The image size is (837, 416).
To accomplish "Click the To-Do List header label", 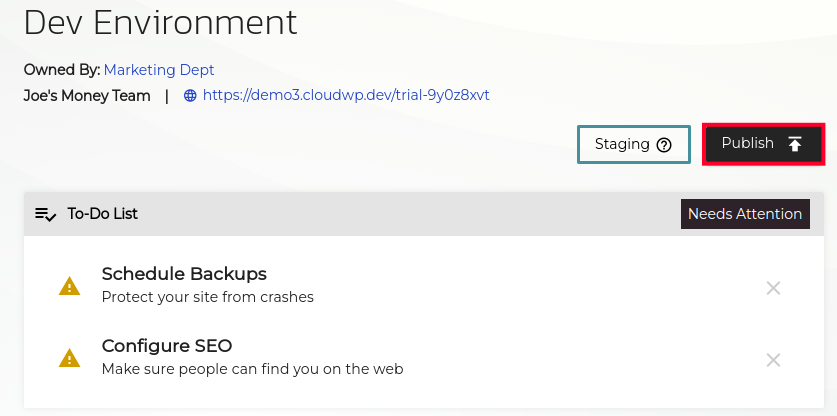I will 103,214.
